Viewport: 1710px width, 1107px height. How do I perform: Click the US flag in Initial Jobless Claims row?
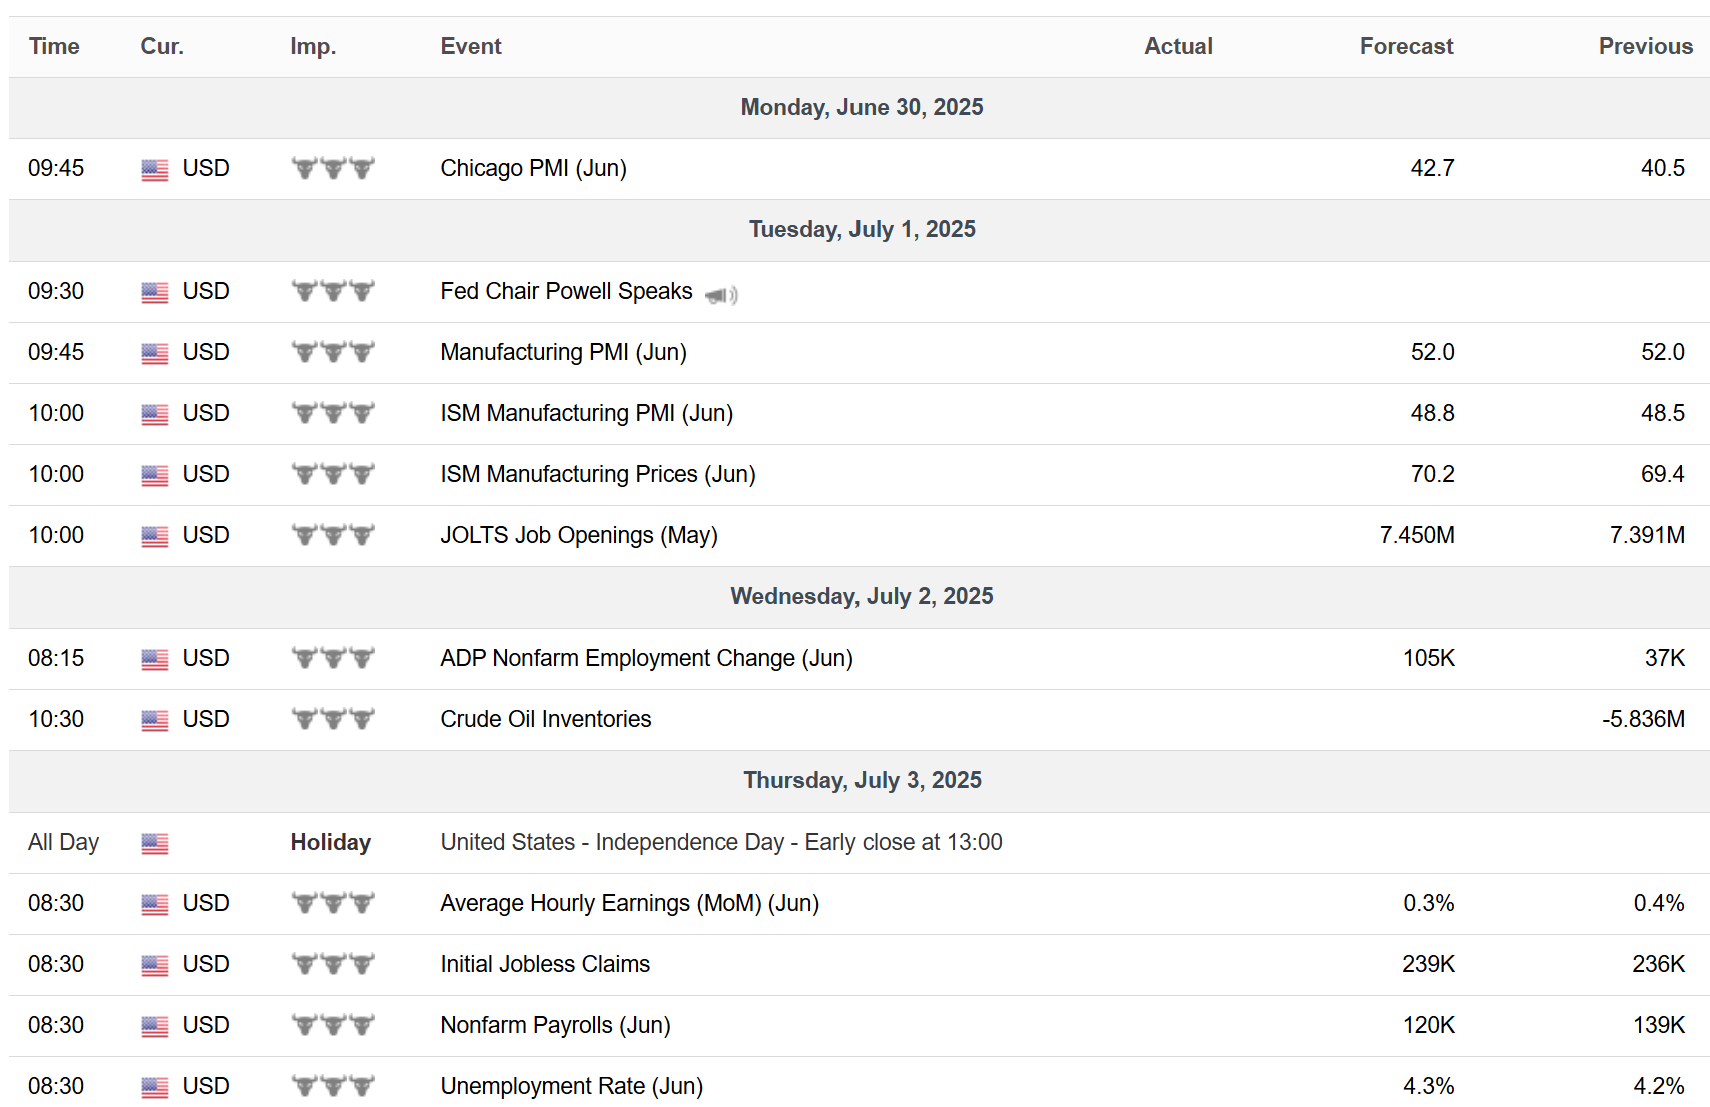pyautogui.click(x=155, y=965)
